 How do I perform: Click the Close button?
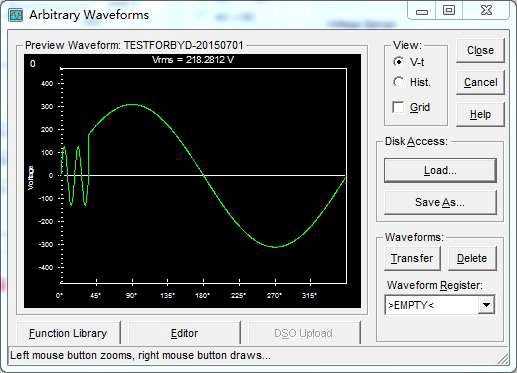480,50
